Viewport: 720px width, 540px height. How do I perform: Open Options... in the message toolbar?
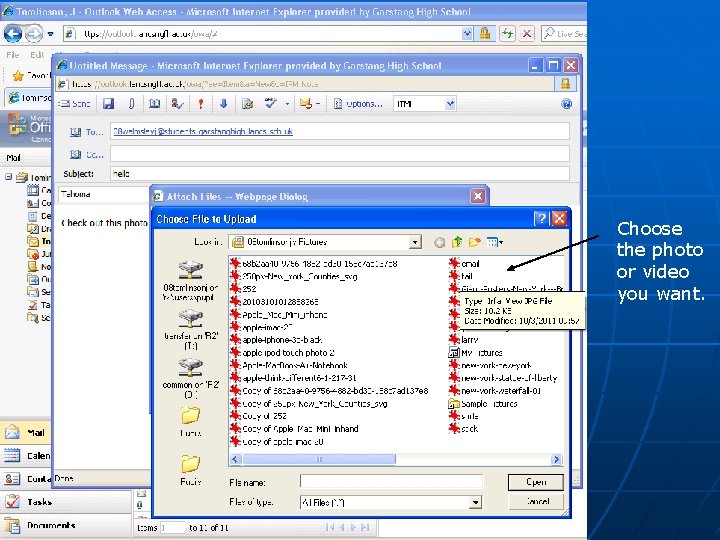tap(358, 104)
